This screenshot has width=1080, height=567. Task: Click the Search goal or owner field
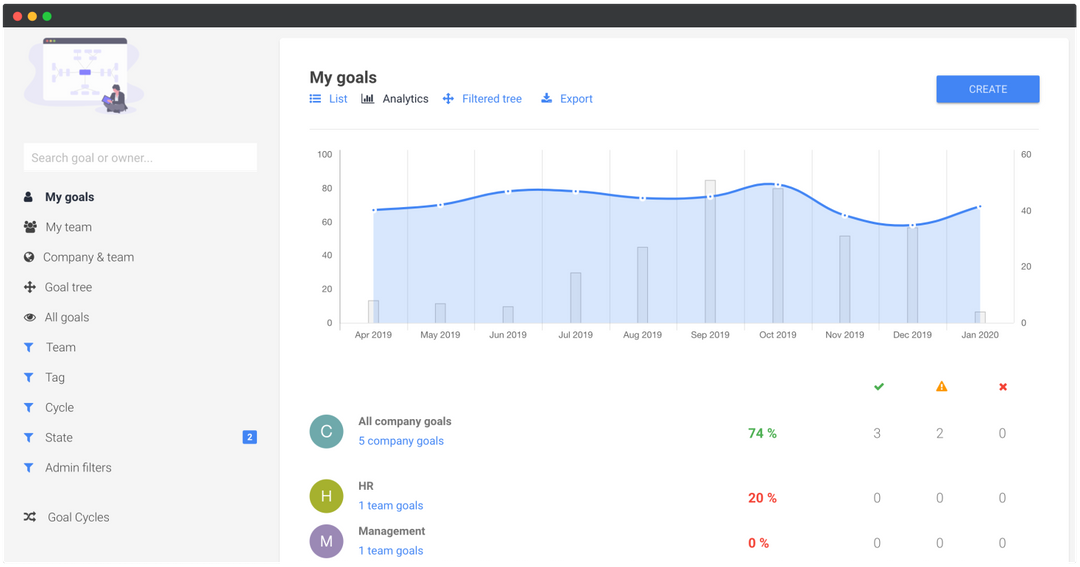[140, 157]
